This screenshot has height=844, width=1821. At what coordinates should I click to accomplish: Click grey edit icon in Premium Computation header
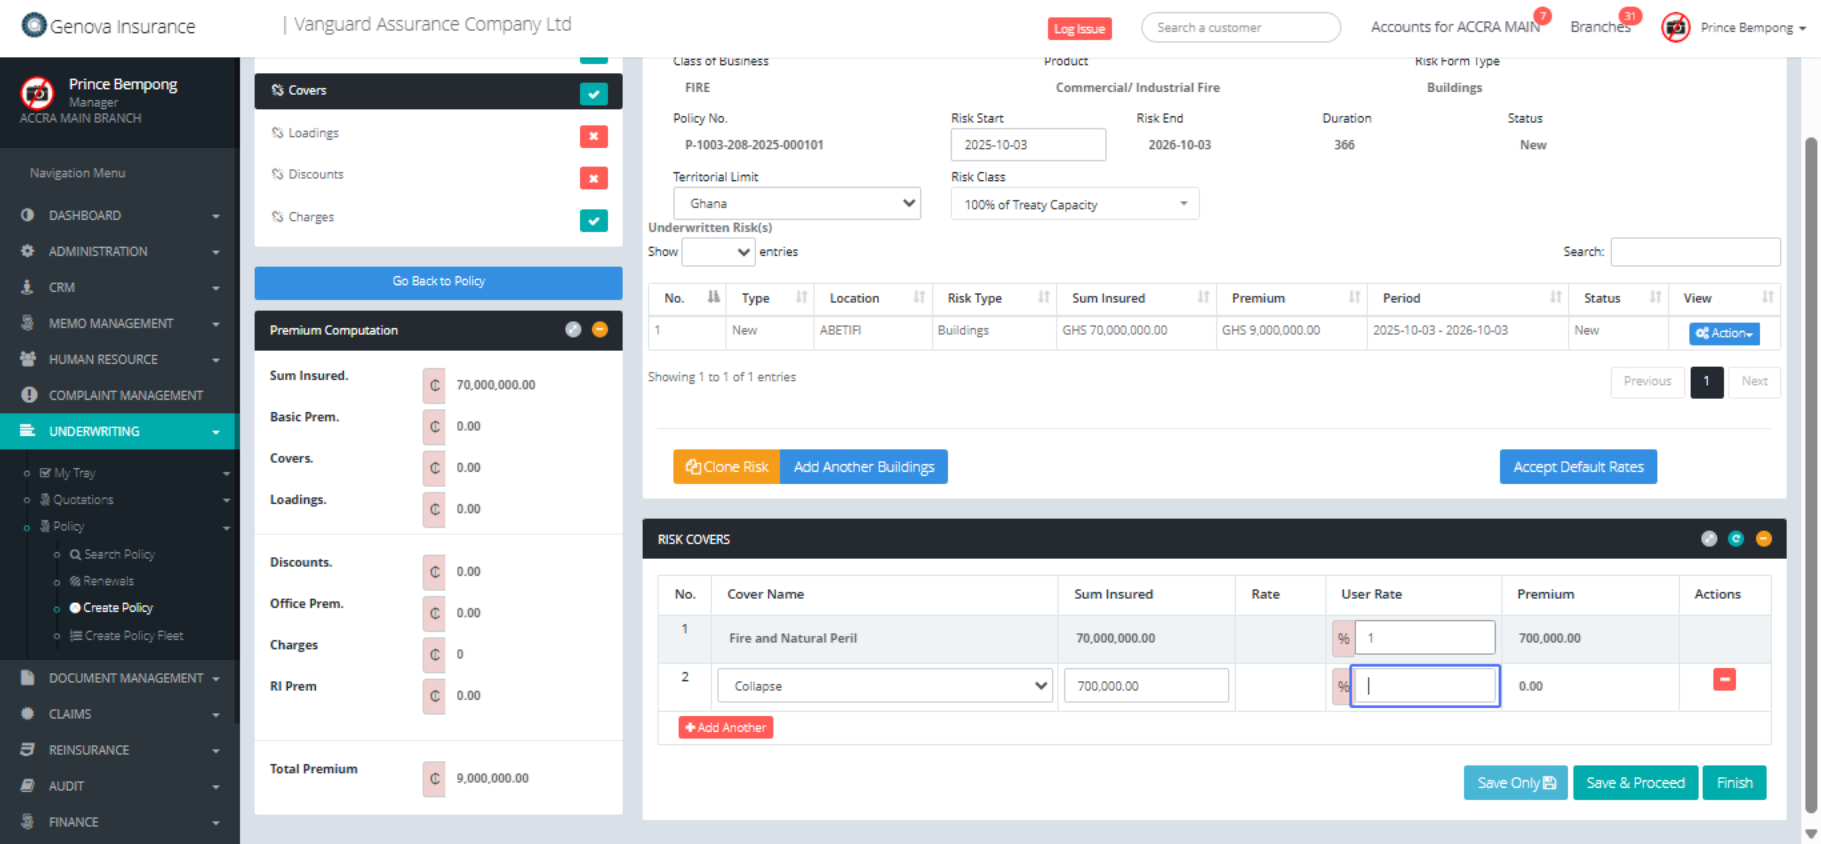tap(573, 330)
